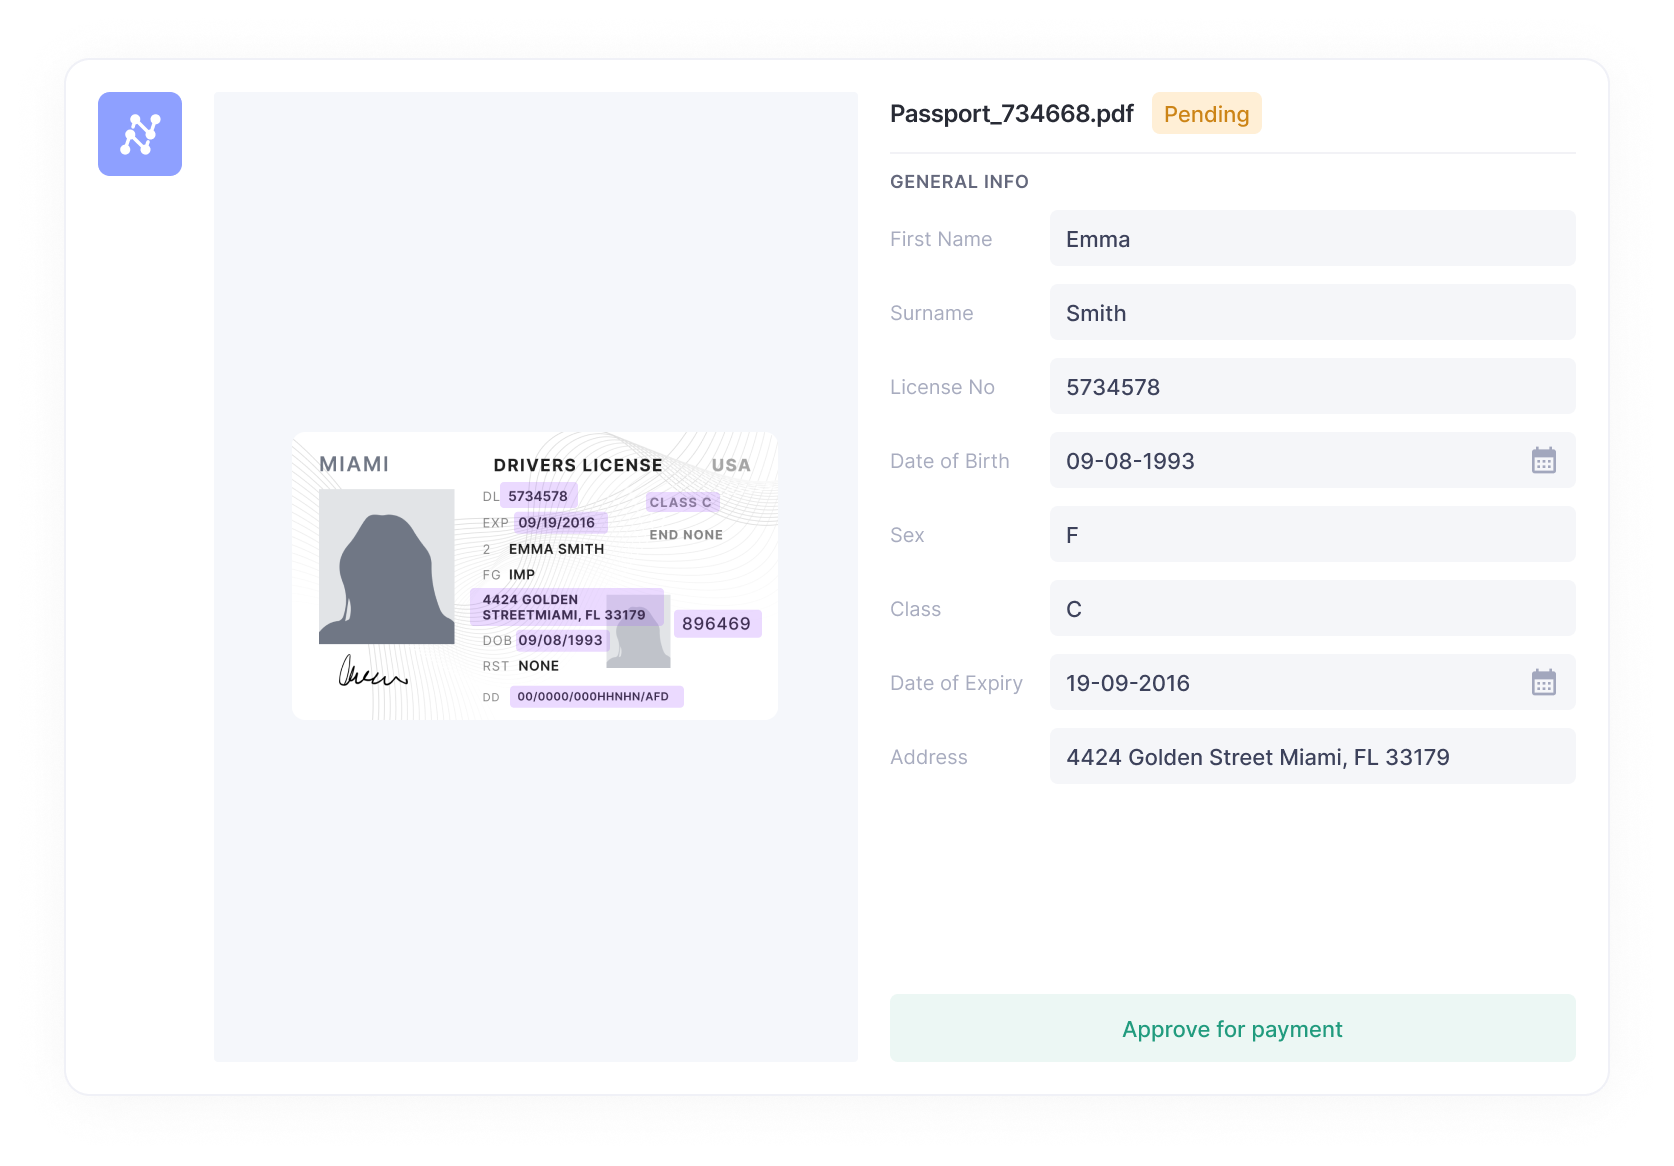The image size is (1674, 1166).
Task: Click the Date of Expiry date field
Action: point(1280,683)
